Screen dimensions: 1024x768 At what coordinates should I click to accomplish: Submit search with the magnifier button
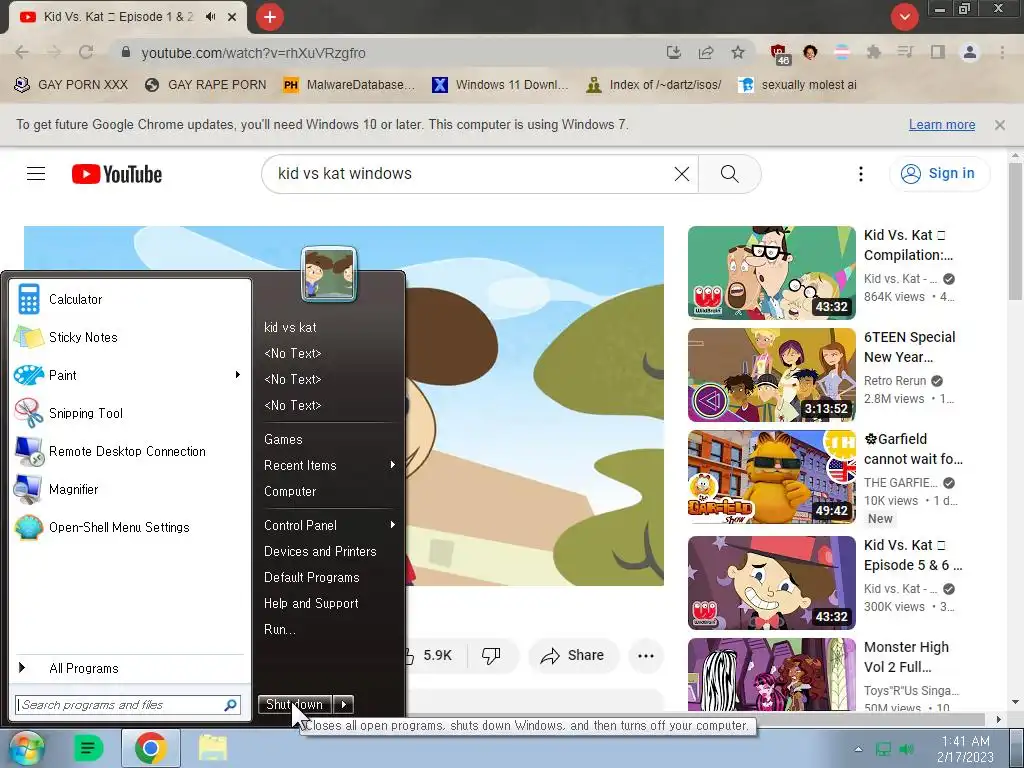click(x=729, y=174)
